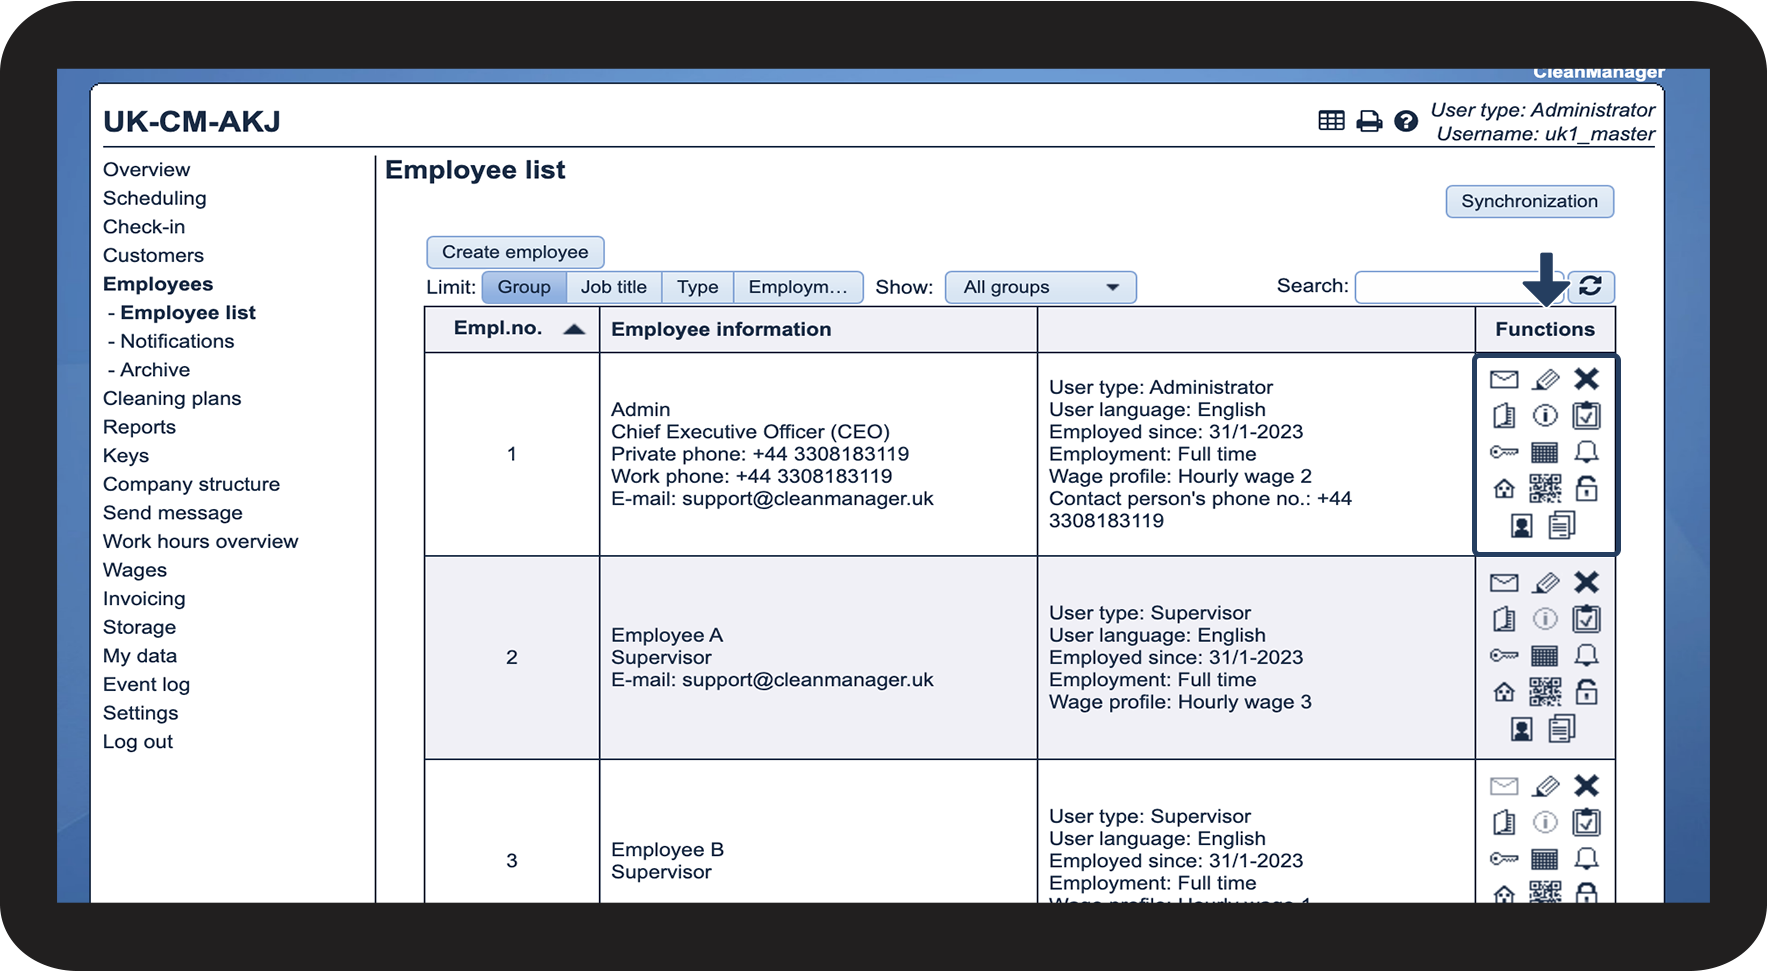Toggle the Group limit filter
Image resolution: width=1767 pixels, height=971 pixels.
pyautogui.click(x=524, y=287)
